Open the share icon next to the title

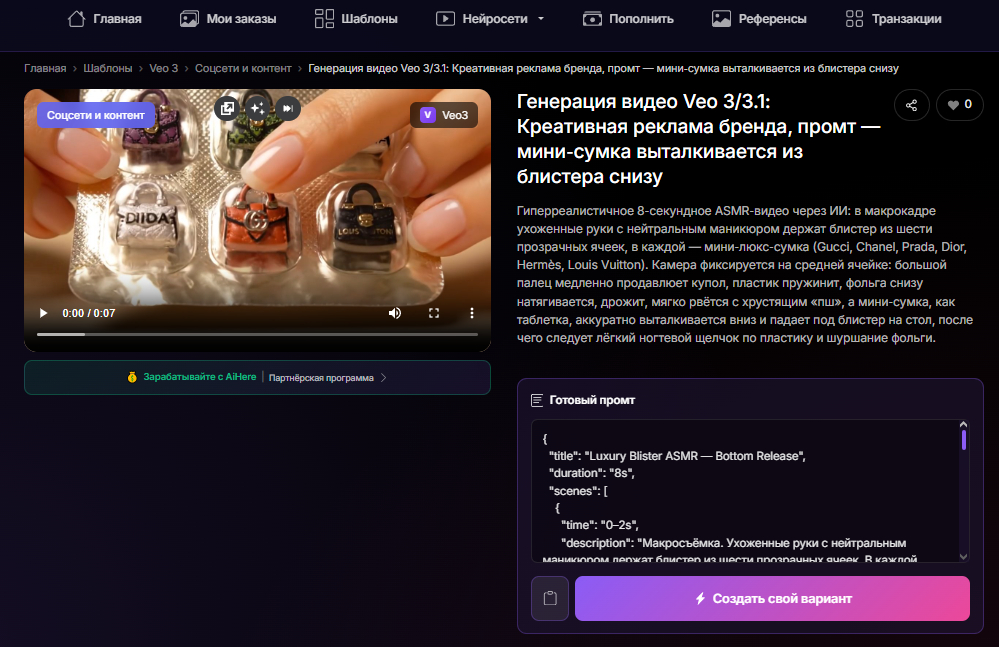pyautogui.click(x=911, y=104)
